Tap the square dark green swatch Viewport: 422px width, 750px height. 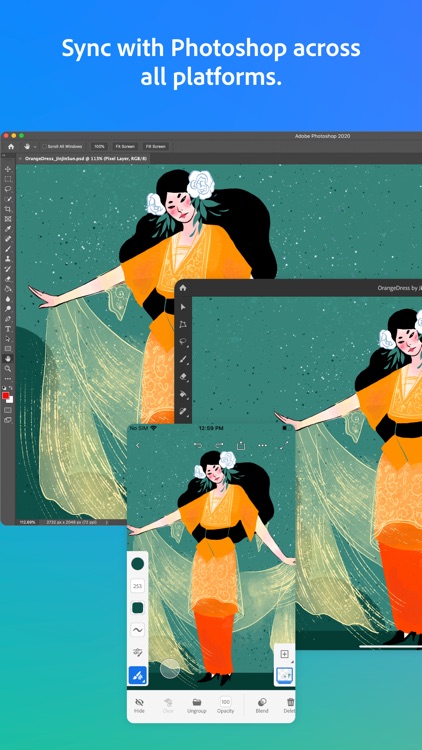click(x=138, y=608)
